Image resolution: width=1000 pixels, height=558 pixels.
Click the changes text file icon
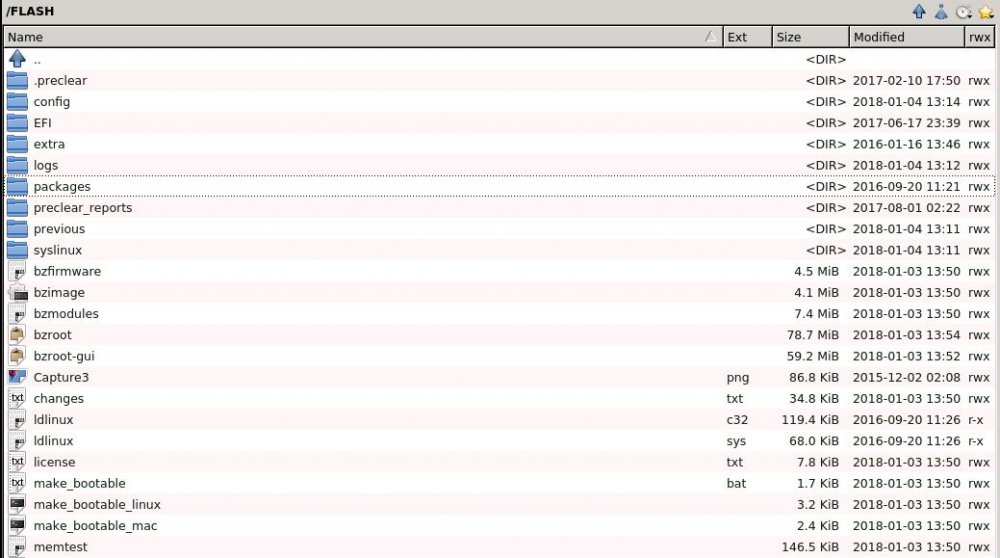[x=17, y=398]
